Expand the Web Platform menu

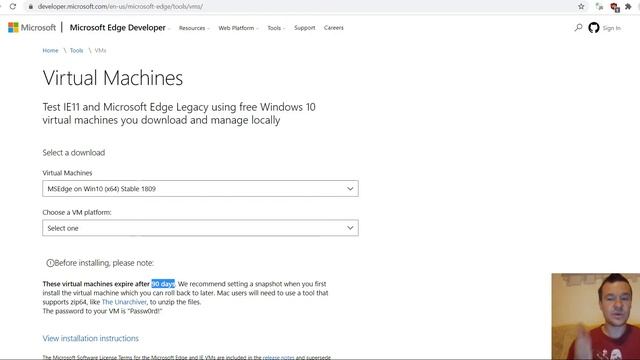click(238, 28)
